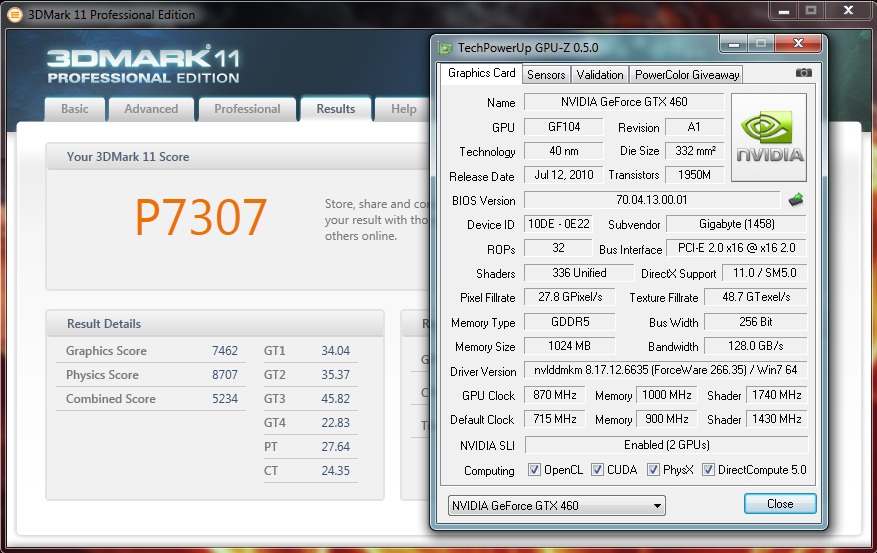Viewport: 877px width, 553px height.
Task: Toggle the CUDA checkbox
Action: (x=597, y=470)
